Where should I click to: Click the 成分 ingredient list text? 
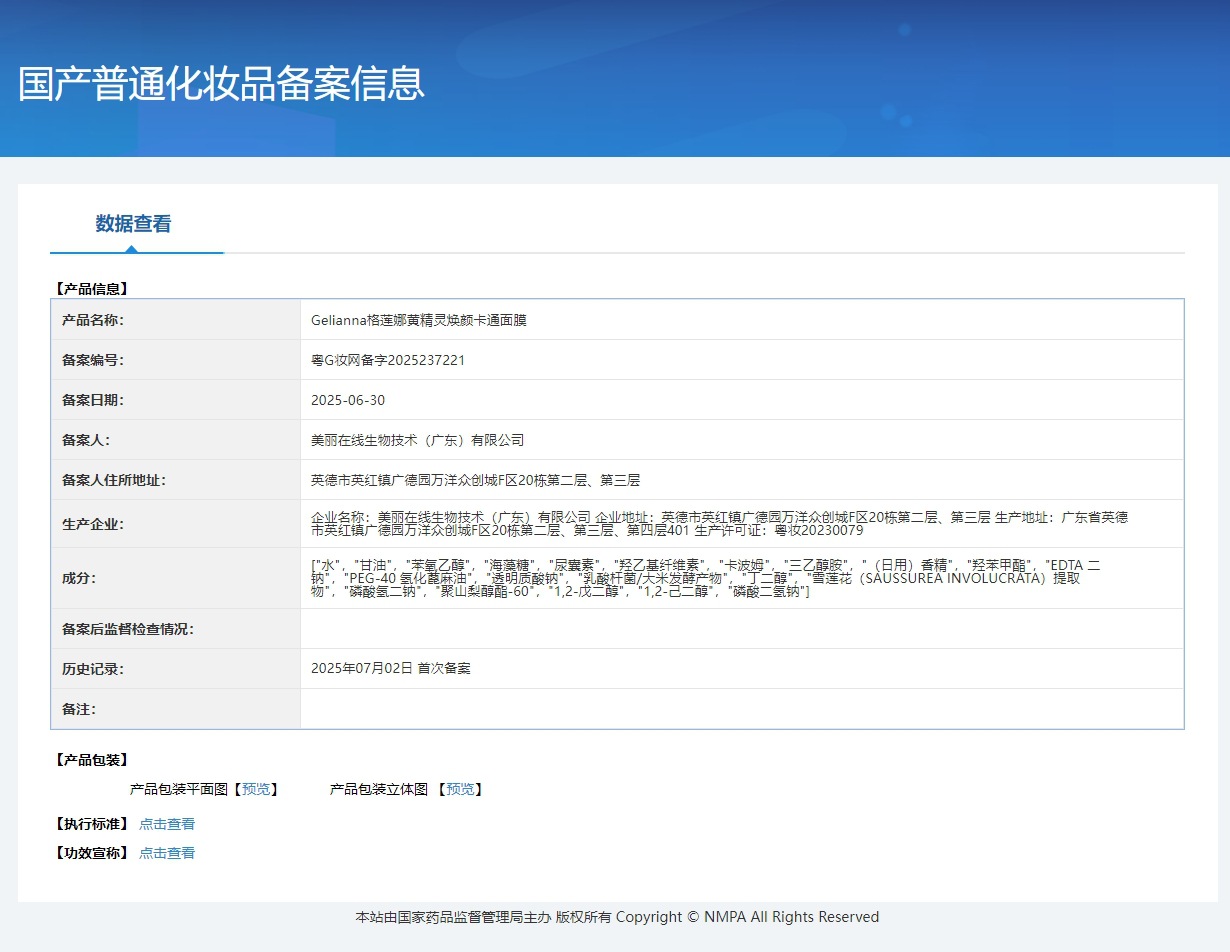[x=705, y=578]
